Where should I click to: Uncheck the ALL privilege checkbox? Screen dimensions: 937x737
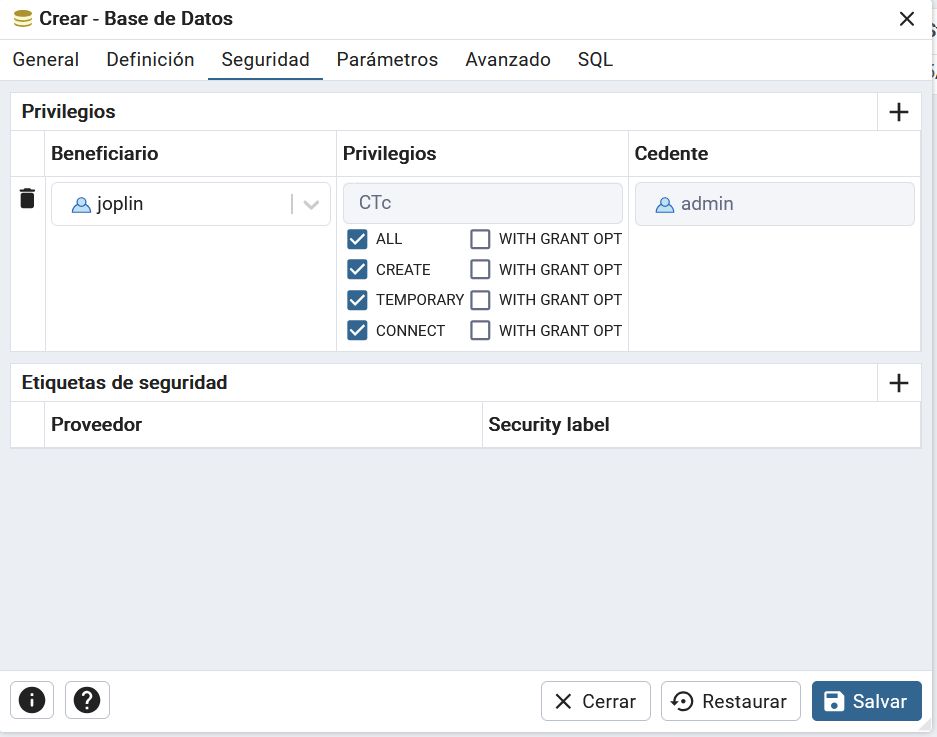pyautogui.click(x=357, y=239)
